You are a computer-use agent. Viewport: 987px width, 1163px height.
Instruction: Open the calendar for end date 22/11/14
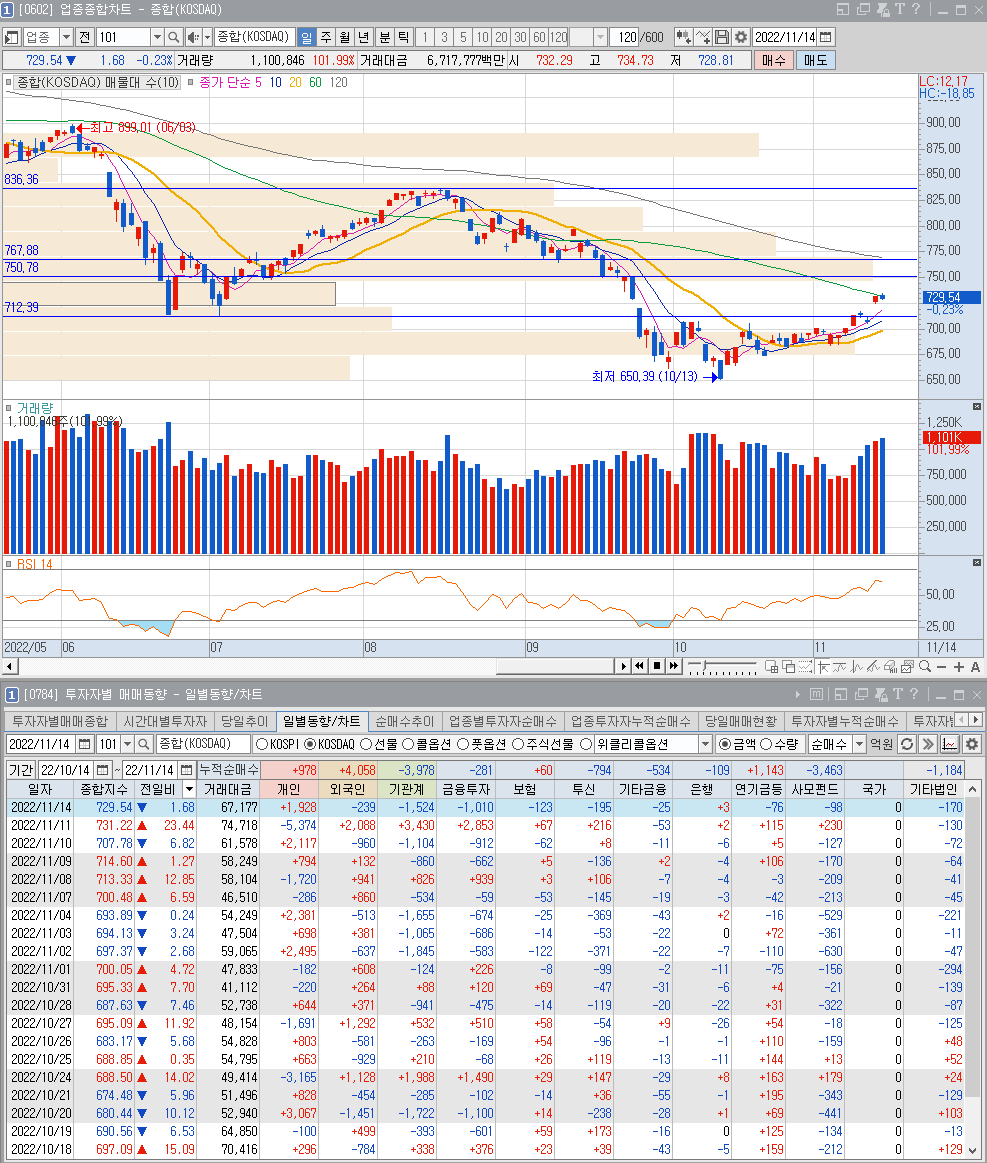point(186,771)
